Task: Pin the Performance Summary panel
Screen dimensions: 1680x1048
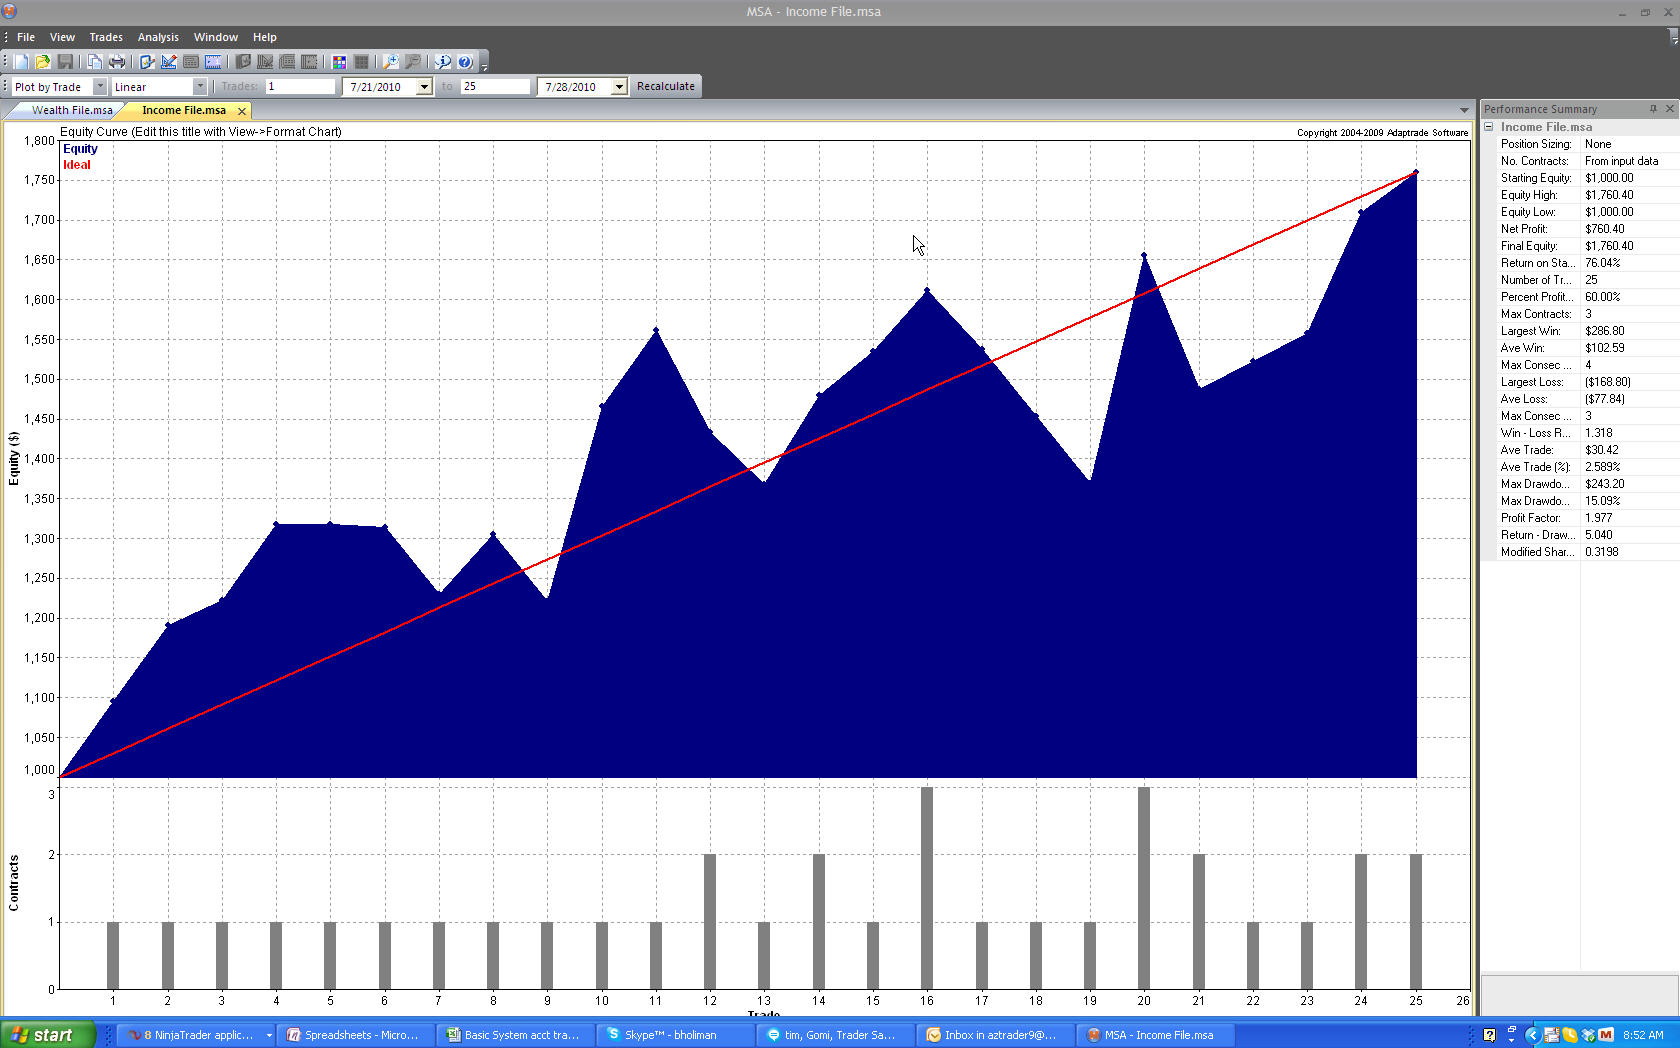Action: 1653,109
